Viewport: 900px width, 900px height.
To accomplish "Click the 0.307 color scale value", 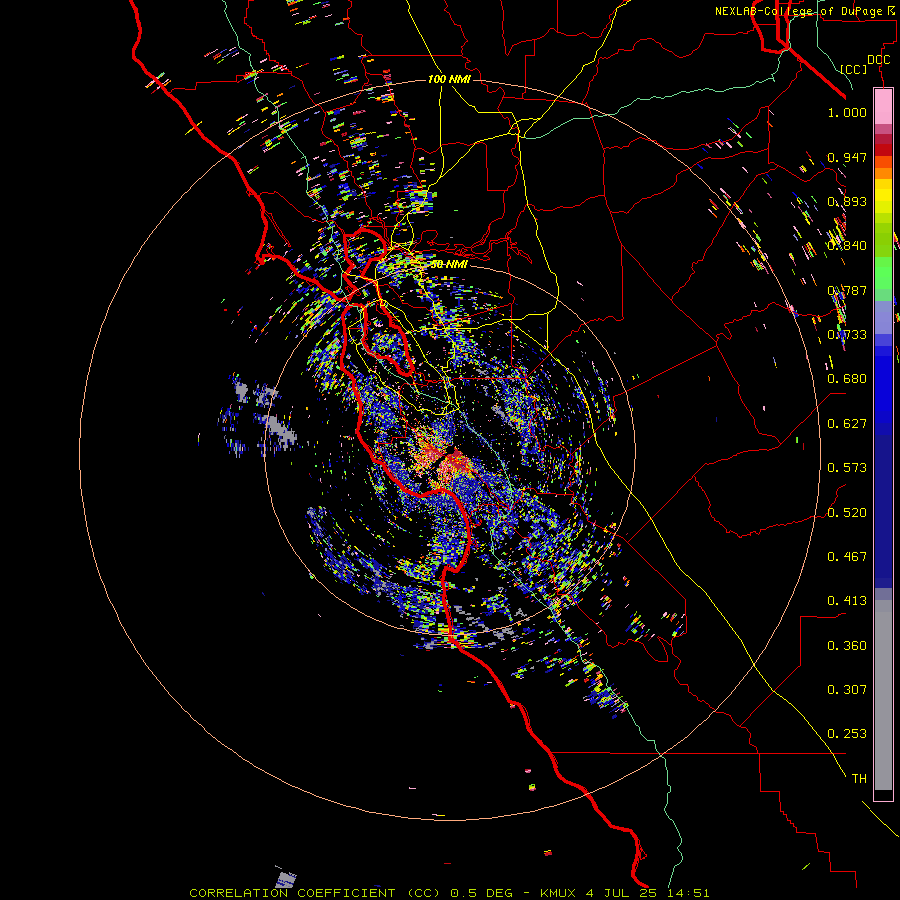I will pyautogui.click(x=847, y=690).
